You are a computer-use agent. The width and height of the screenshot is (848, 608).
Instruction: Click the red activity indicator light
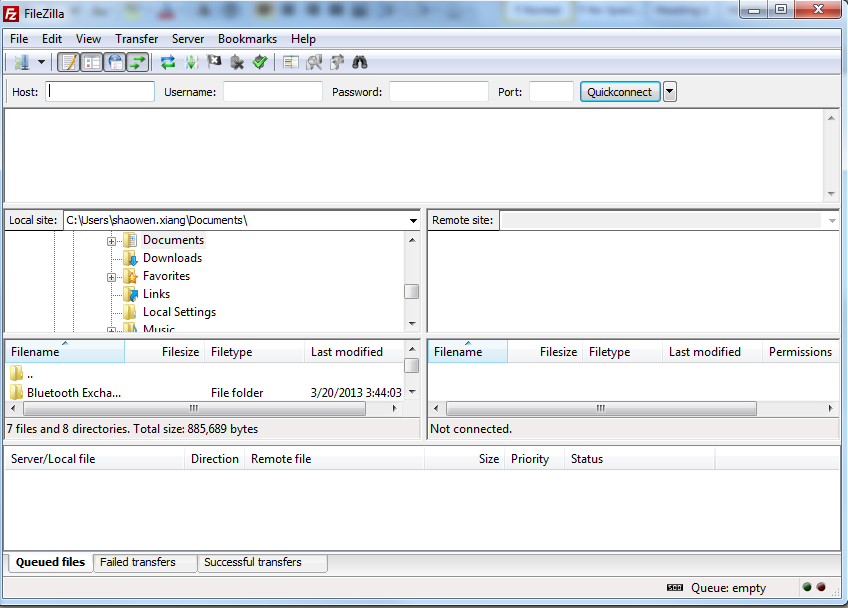tap(821, 587)
